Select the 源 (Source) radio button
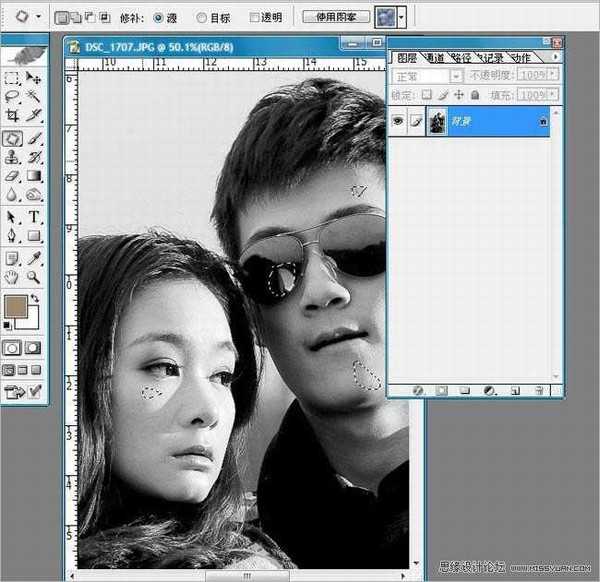Screen dimensions: 600x582 (158, 18)
